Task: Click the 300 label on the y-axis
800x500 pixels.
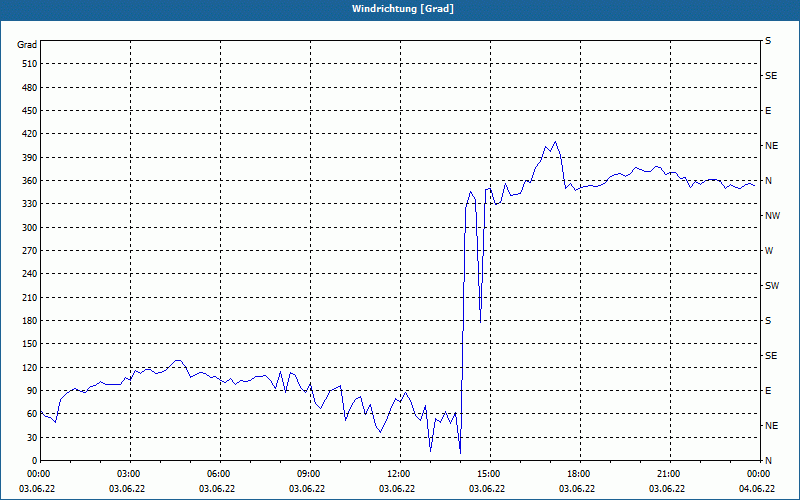Action: coord(30,228)
